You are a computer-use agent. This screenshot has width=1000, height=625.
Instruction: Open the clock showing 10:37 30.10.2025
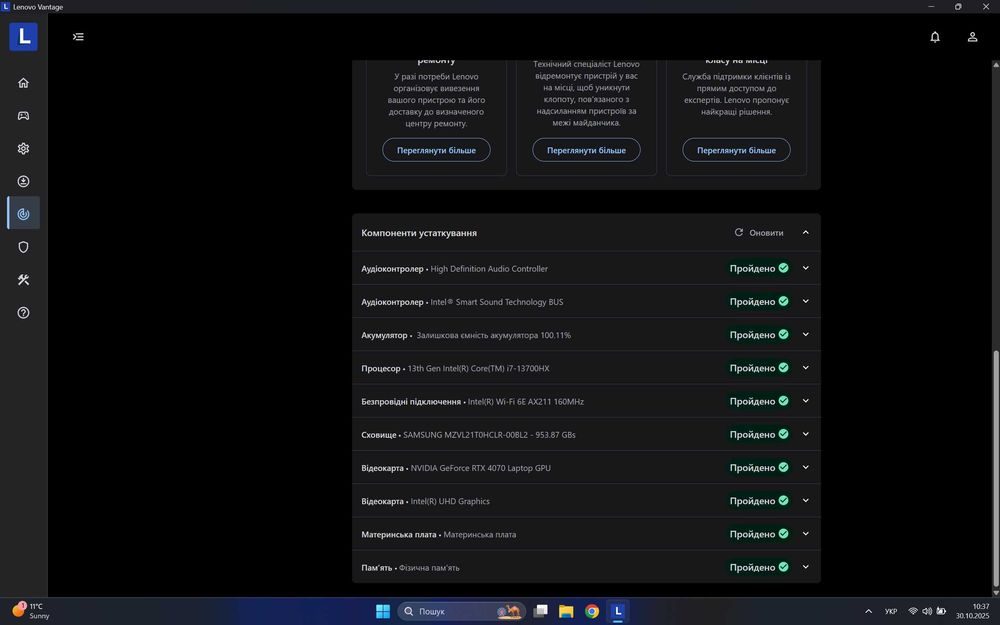972,611
